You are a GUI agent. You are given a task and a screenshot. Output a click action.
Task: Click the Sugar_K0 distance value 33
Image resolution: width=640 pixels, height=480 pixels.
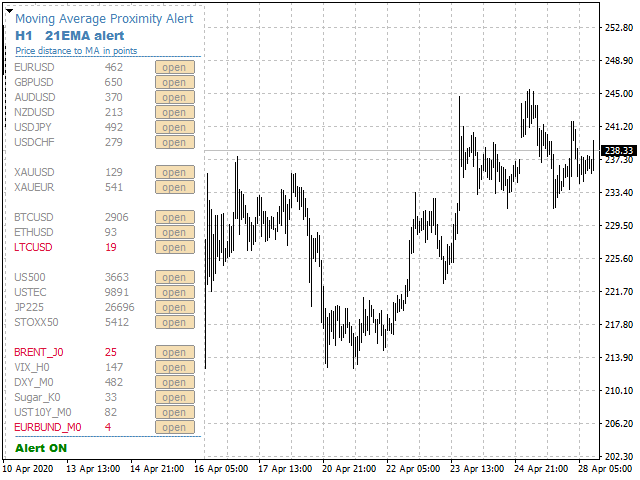(x=111, y=397)
